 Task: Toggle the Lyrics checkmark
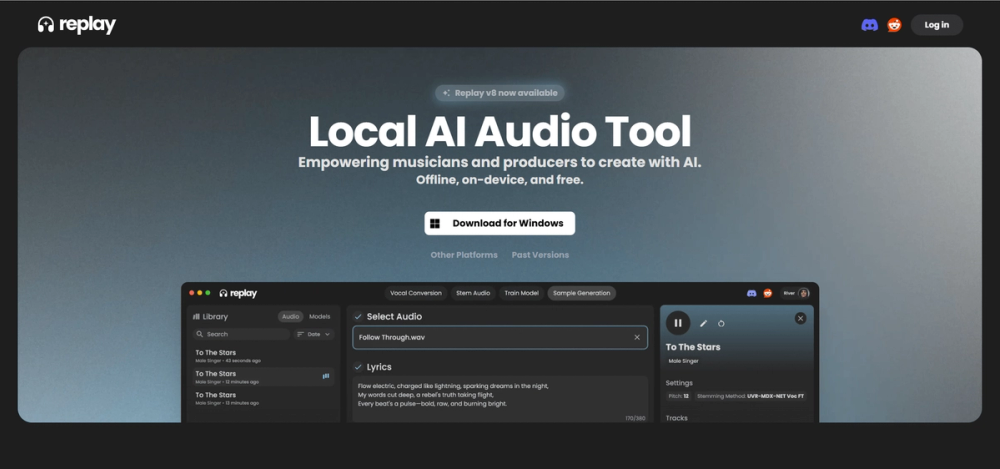[358, 367]
